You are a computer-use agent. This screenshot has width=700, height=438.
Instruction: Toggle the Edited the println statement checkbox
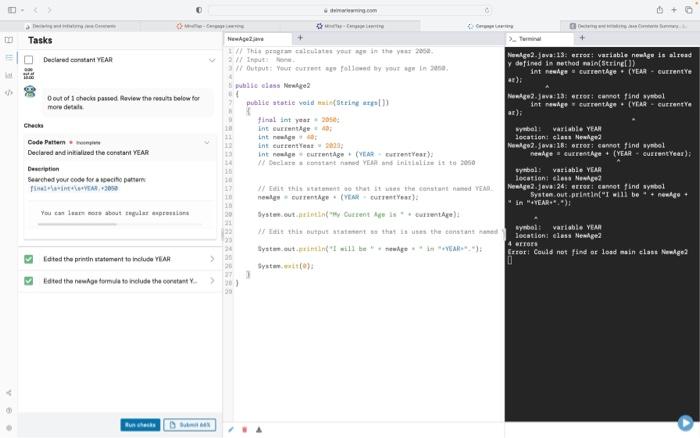click(29, 259)
